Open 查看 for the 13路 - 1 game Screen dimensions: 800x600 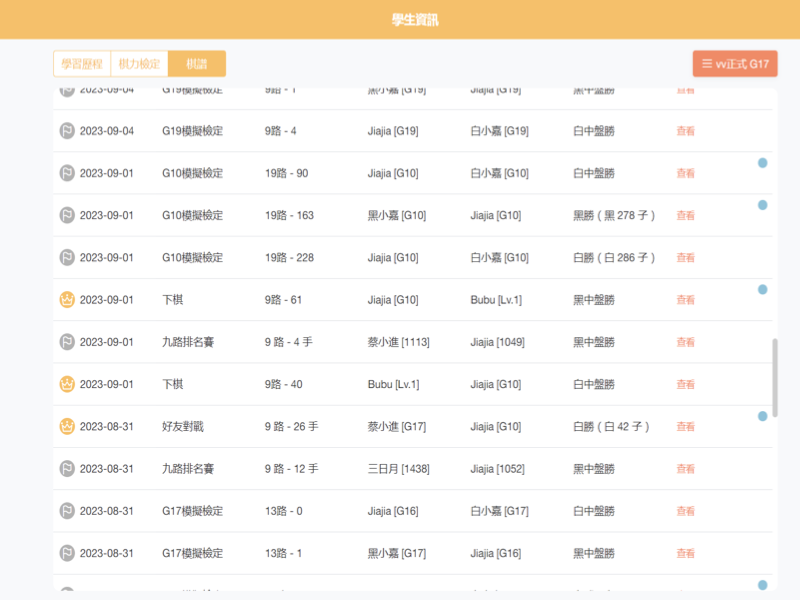pyautogui.click(x=685, y=553)
